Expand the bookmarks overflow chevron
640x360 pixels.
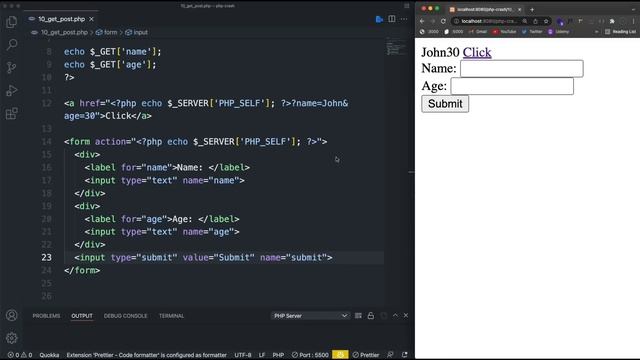(597, 31)
